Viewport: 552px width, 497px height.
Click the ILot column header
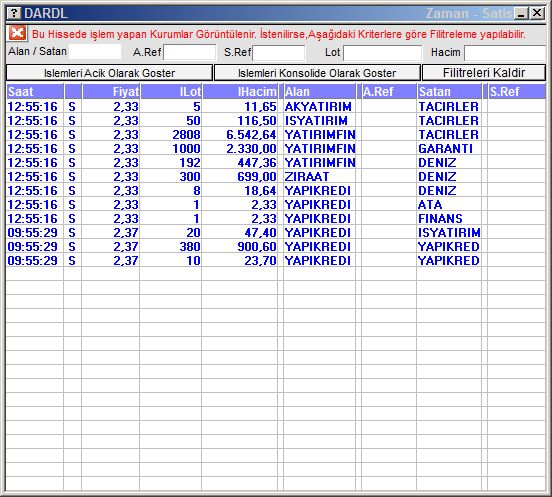coord(171,92)
